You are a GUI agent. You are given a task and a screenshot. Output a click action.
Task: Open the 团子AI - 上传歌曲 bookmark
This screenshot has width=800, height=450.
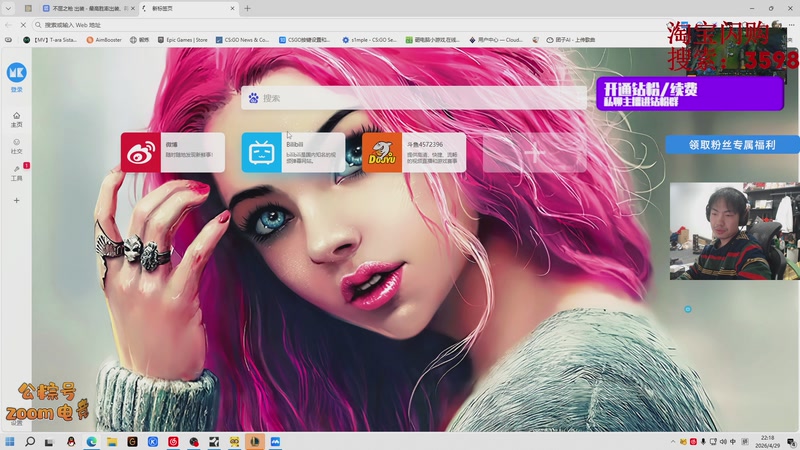[571, 39]
